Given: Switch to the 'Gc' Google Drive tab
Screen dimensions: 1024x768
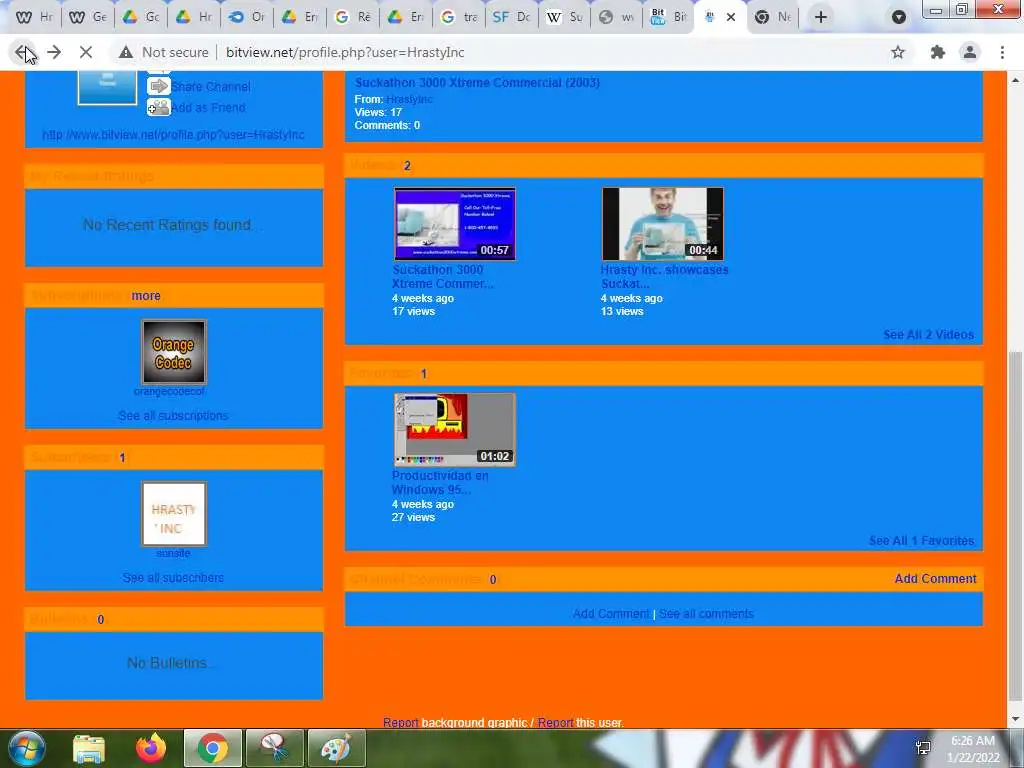Looking at the screenshot, I should pyautogui.click(x=141, y=17).
